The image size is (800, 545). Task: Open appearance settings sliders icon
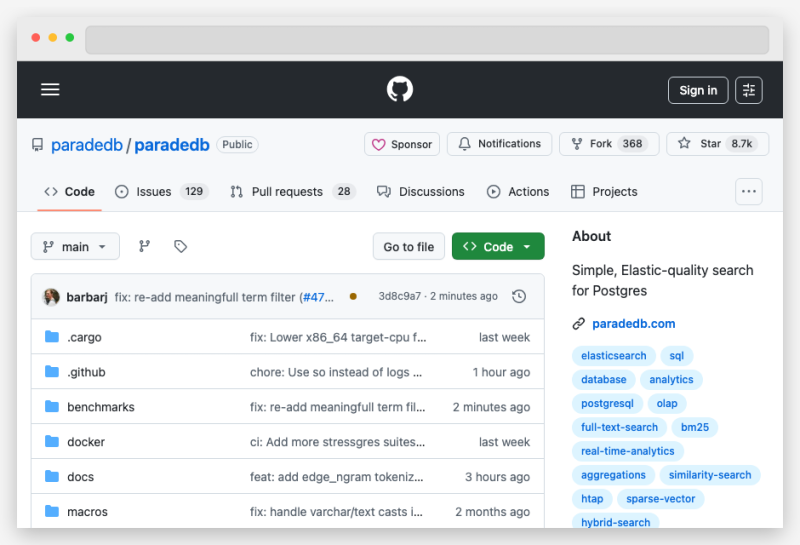748,90
